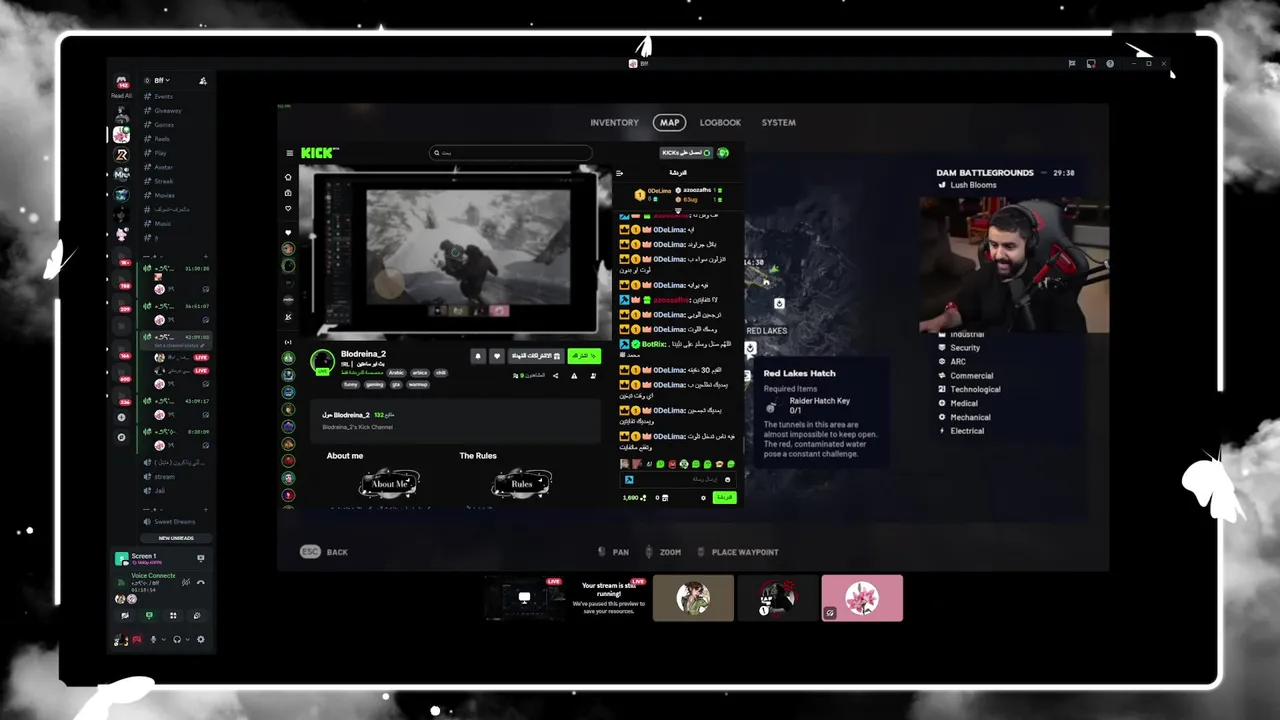Image resolution: width=1280 pixels, height=720 pixels.
Task: Click the Kick notification bell button
Action: coord(478,356)
